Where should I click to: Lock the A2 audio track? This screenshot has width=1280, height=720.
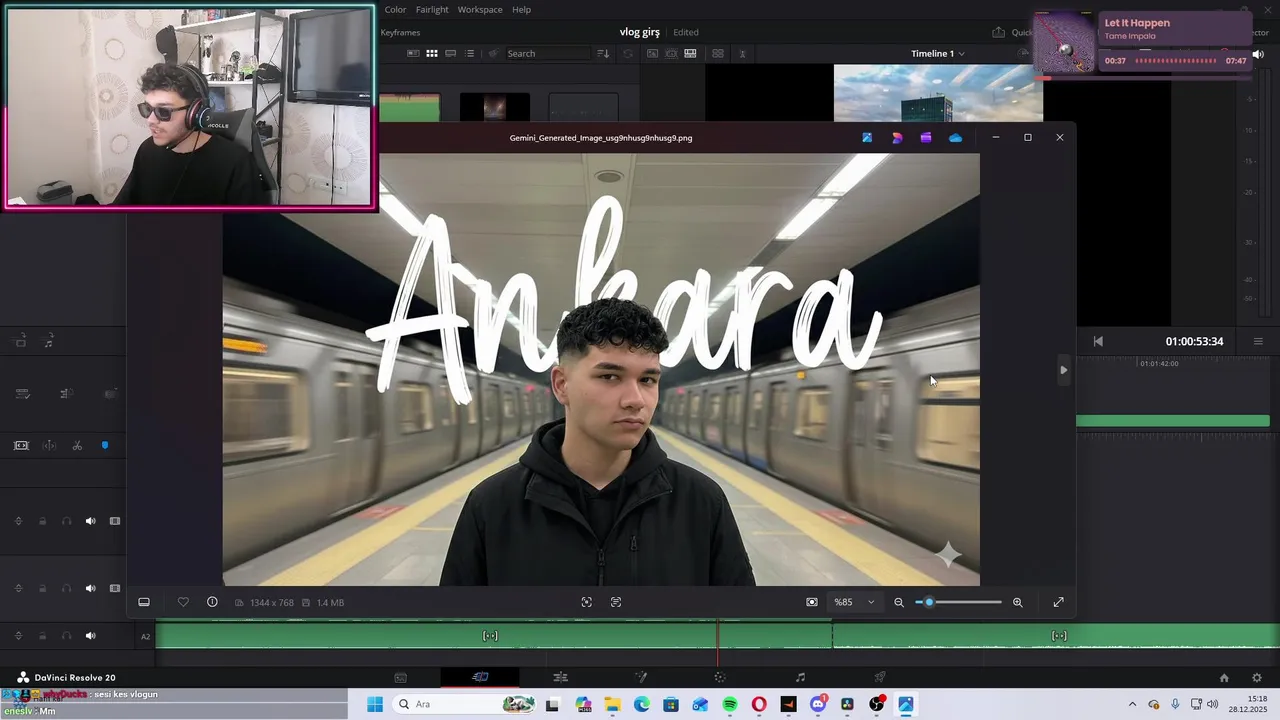42,636
